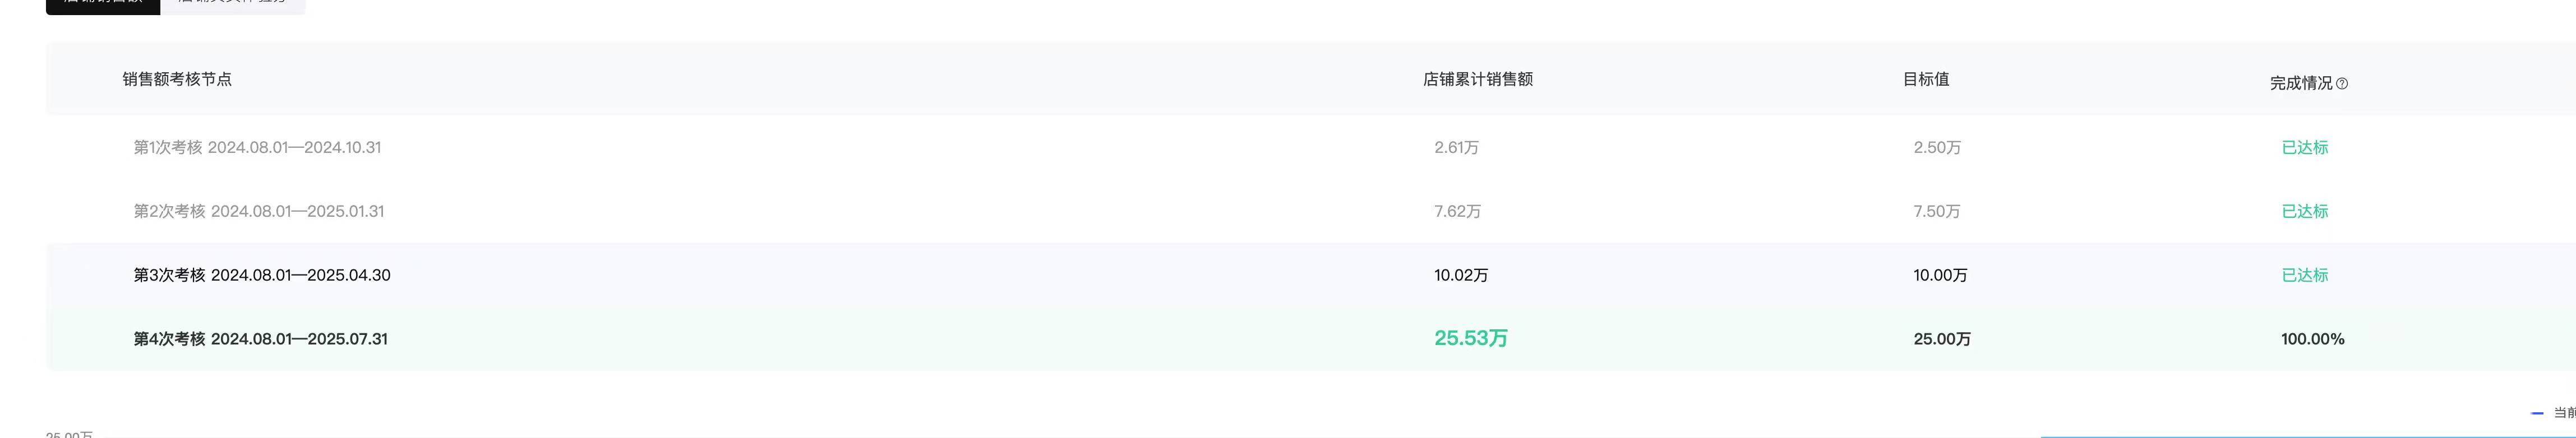This screenshot has width=2576, height=438.
Task: Click the 10.02万 cumulative sales value
Action: [1460, 275]
